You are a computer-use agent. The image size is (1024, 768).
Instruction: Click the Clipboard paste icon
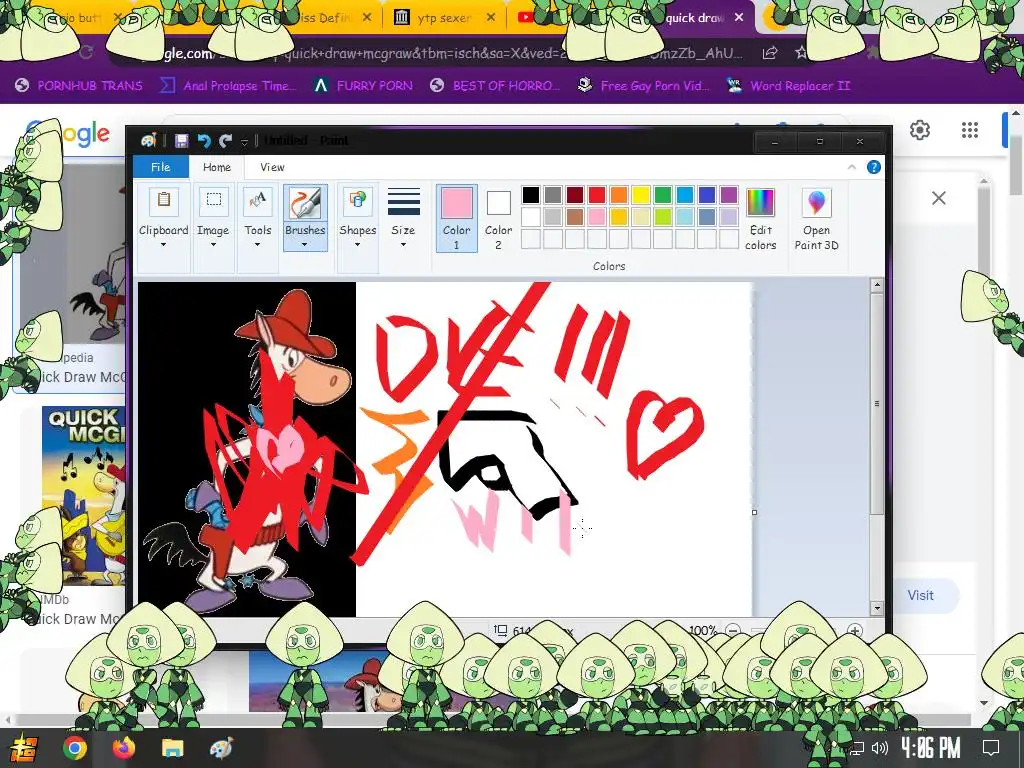(164, 200)
